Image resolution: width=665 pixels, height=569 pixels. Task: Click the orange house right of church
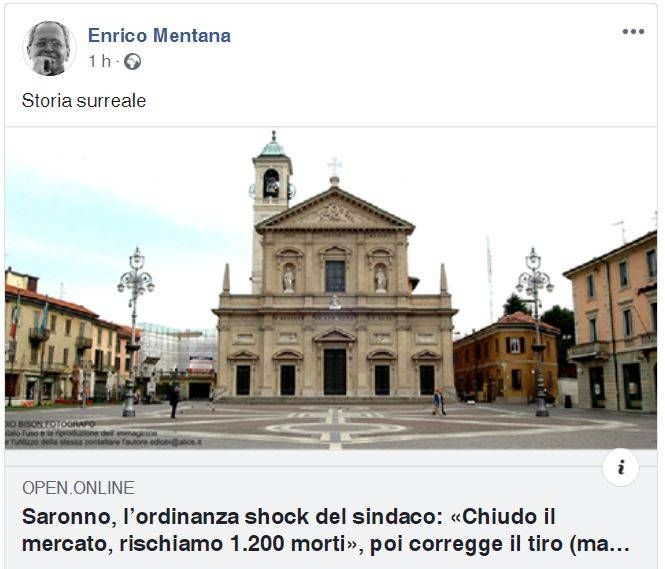[506, 358]
